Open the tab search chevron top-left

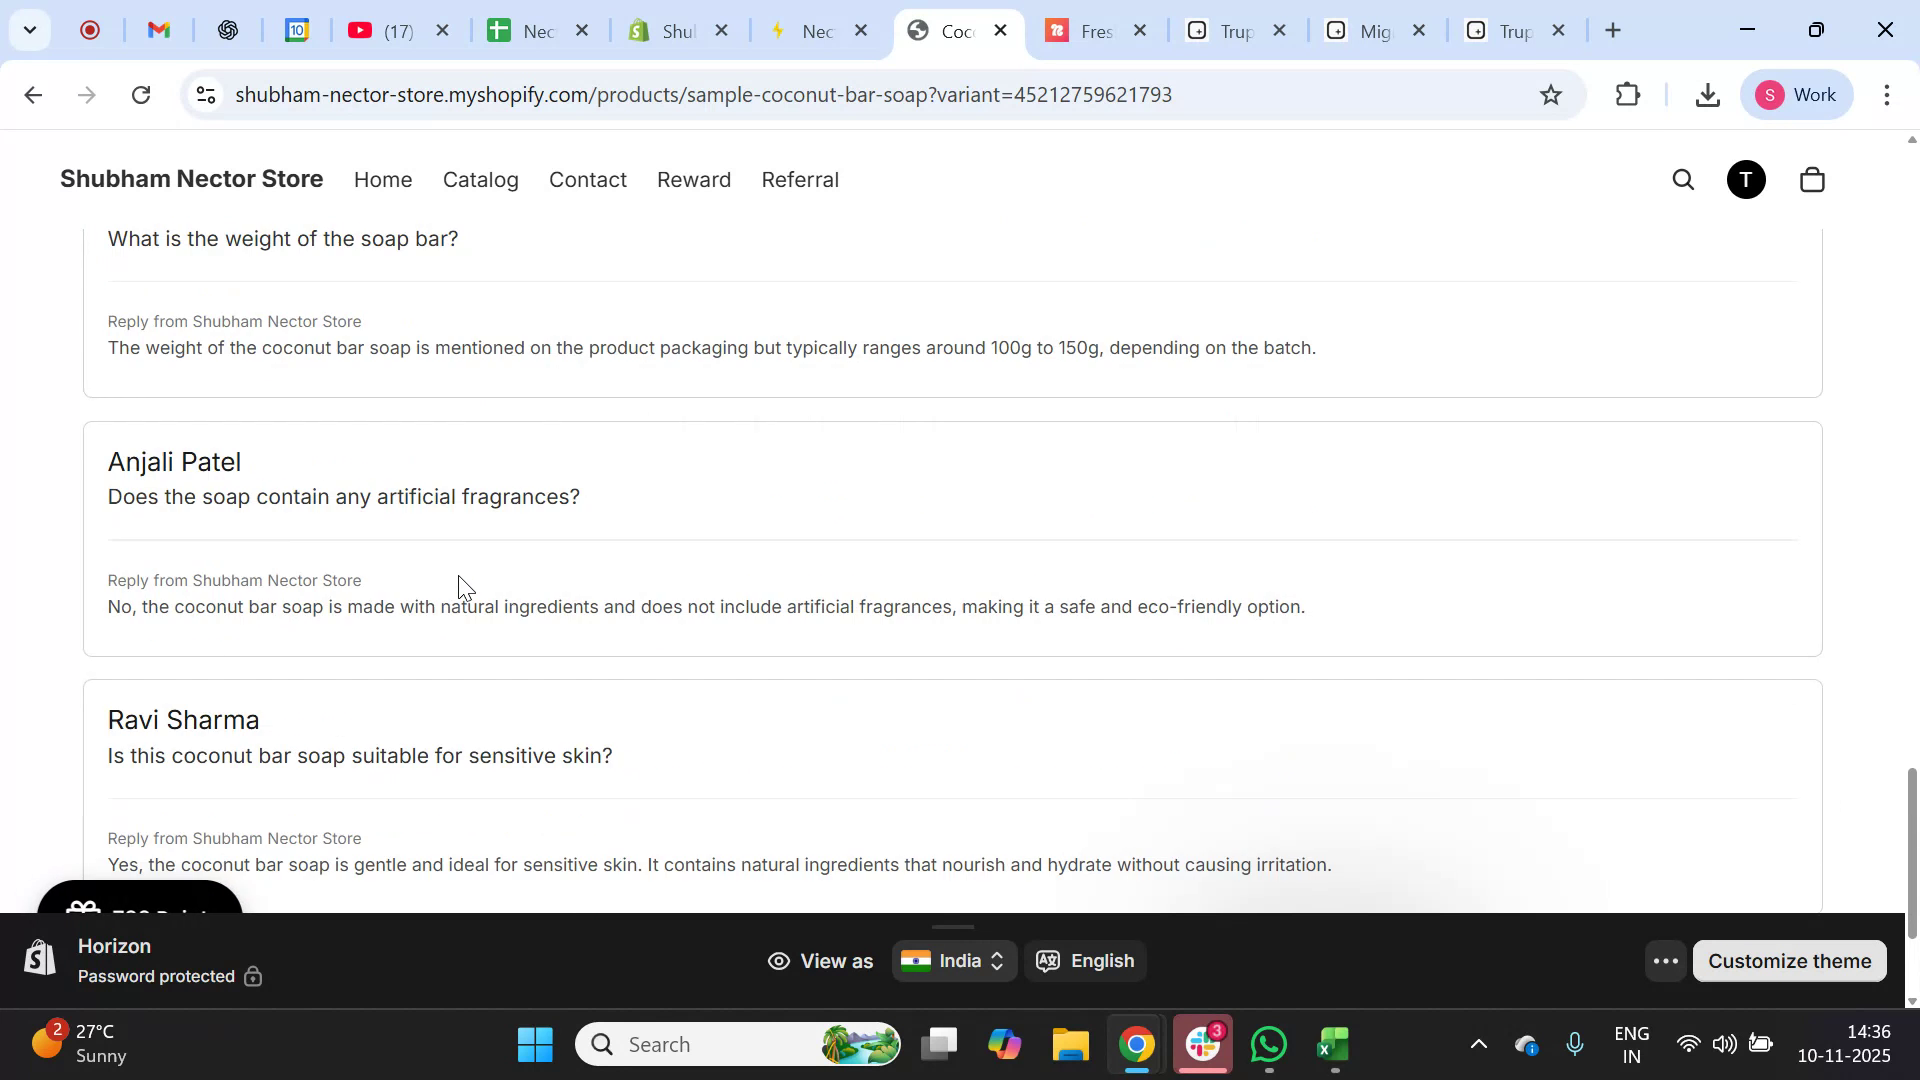click(x=30, y=30)
